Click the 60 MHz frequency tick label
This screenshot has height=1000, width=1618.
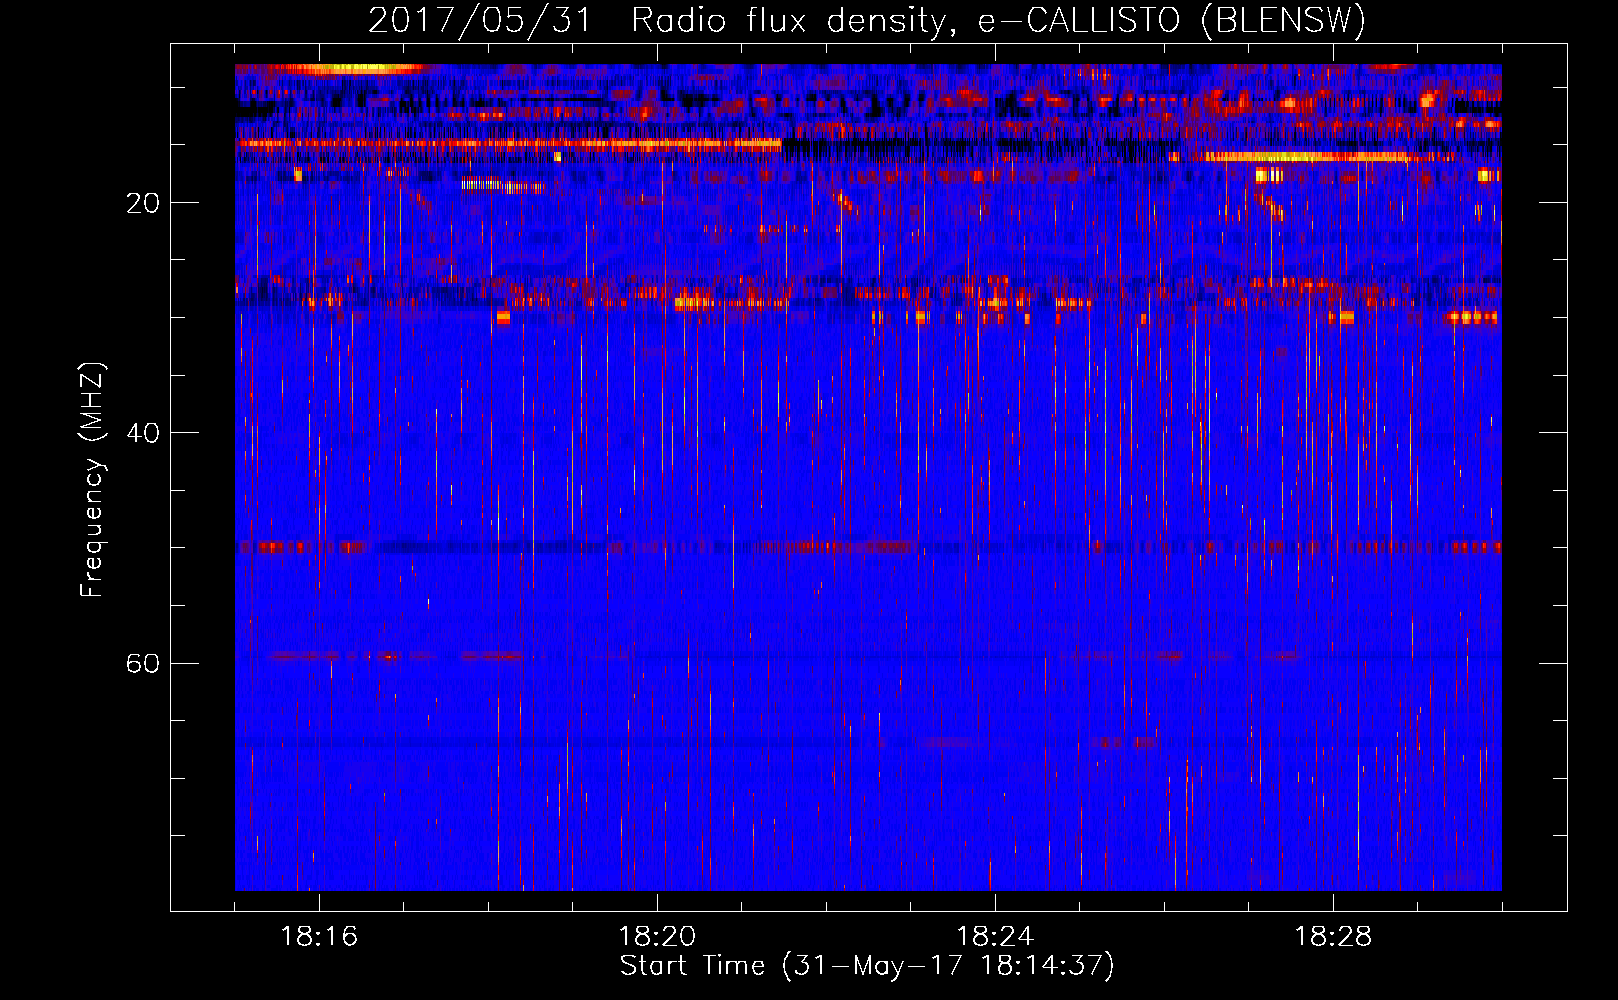coord(142,663)
